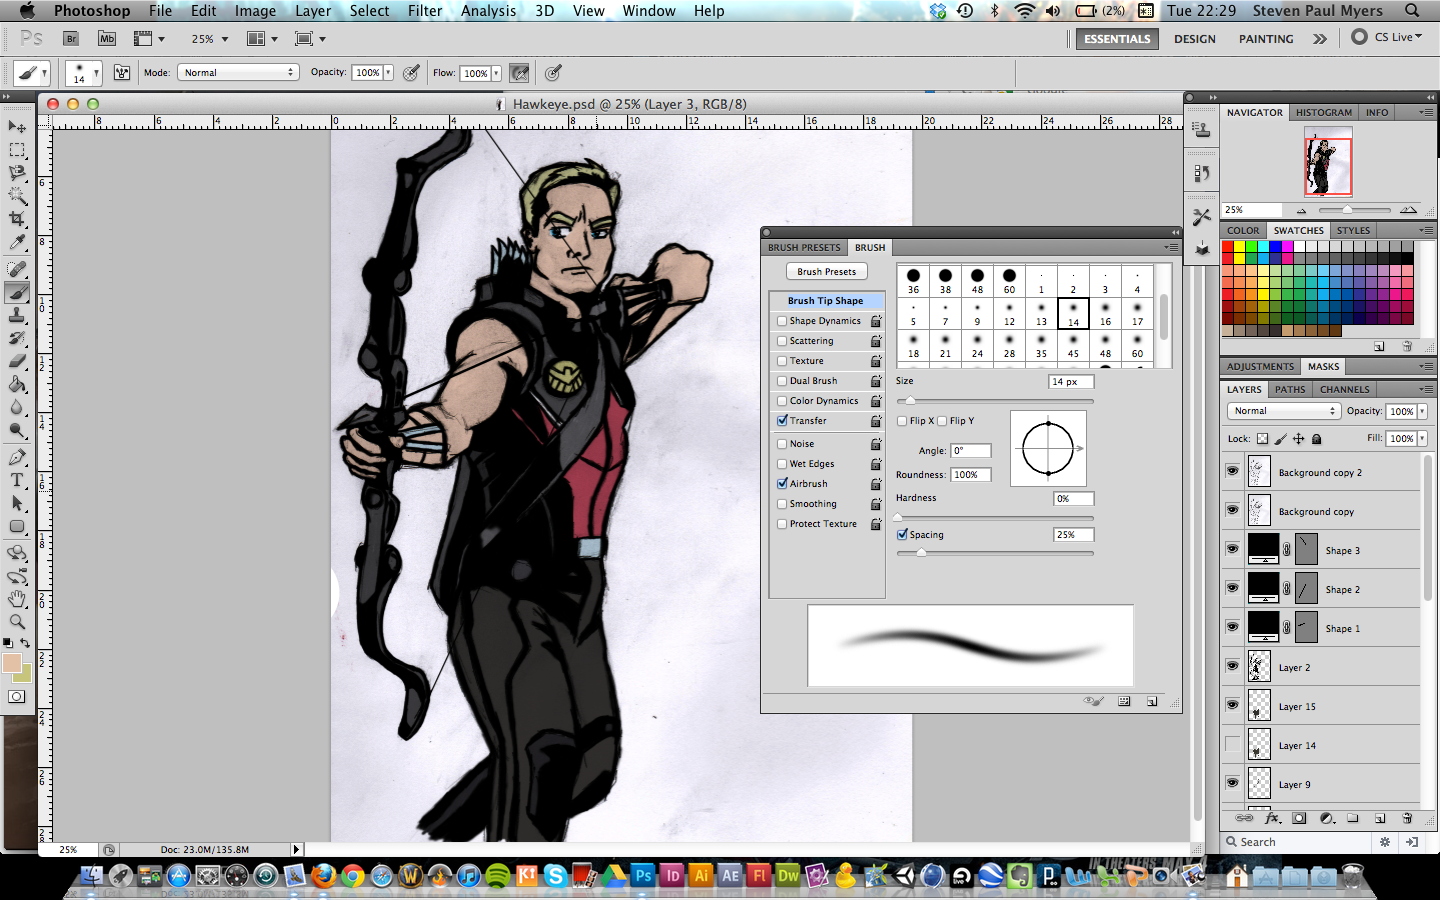Switch to Design workspace
This screenshot has height=900, width=1440.
point(1195,39)
